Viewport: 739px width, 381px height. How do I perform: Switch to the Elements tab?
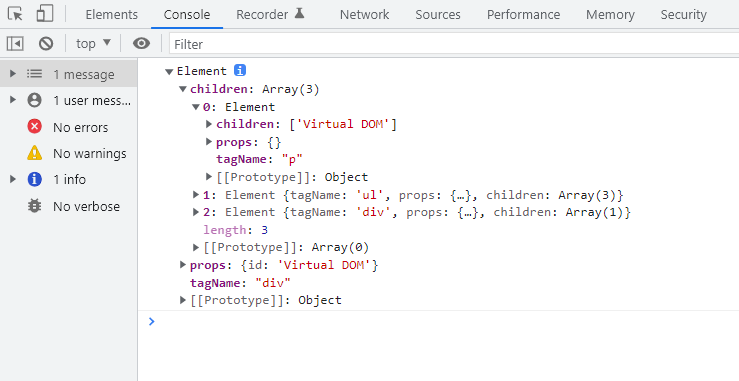coord(112,15)
